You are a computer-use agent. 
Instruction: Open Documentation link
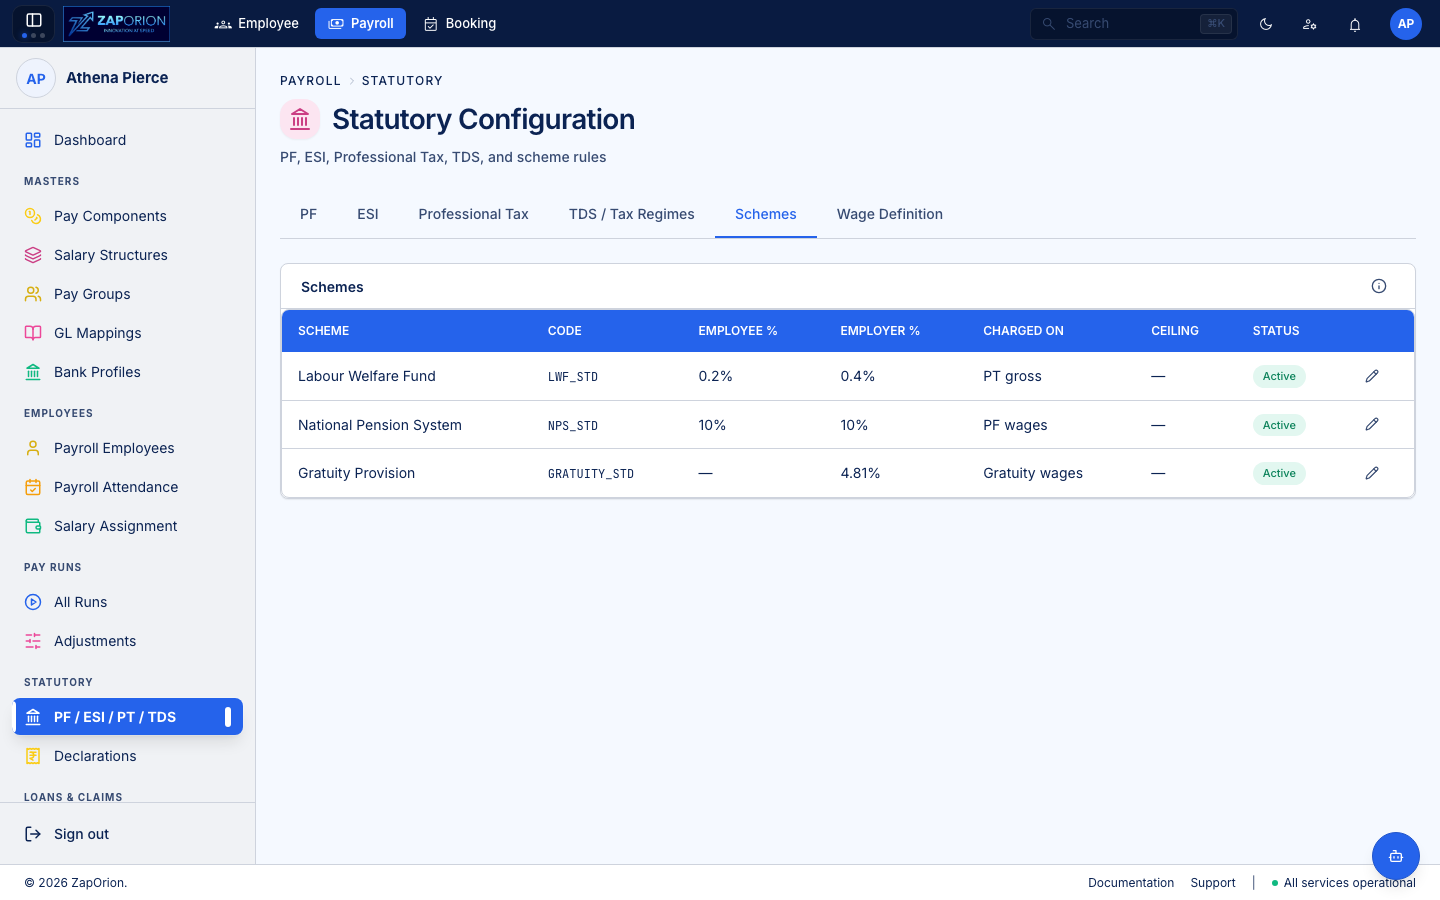[x=1131, y=883]
